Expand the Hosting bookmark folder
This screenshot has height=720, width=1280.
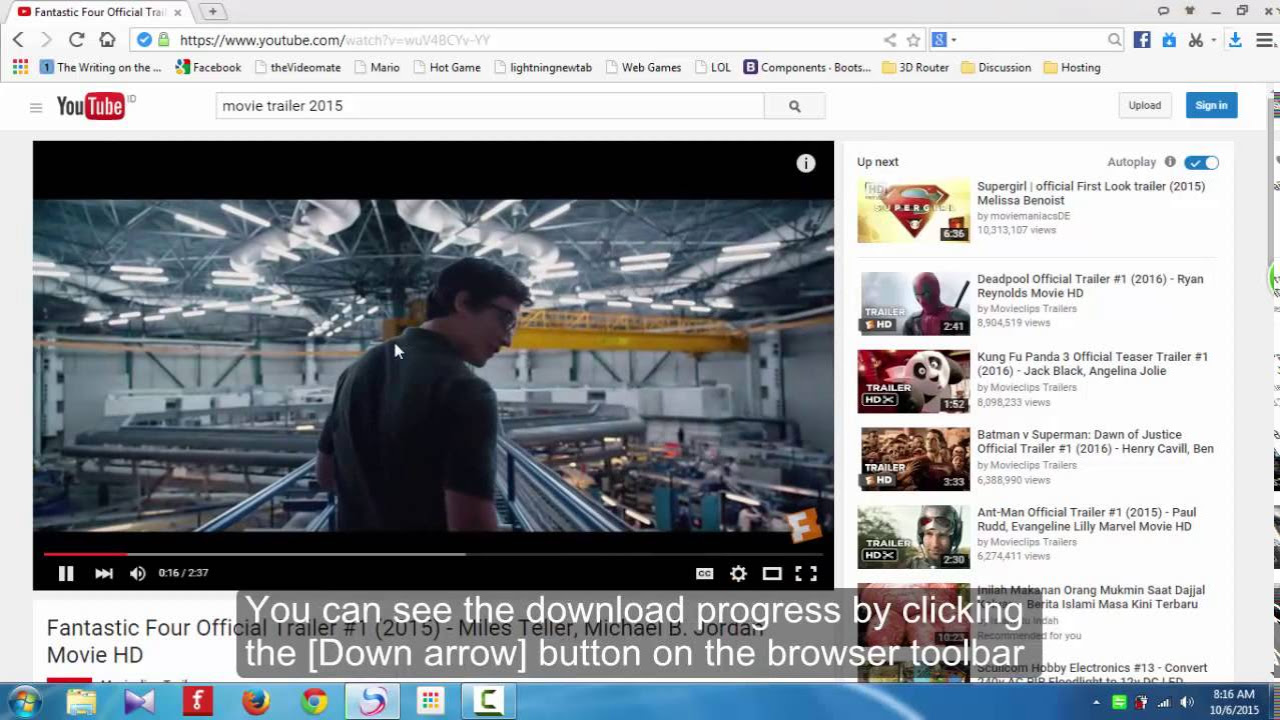(x=1072, y=67)
